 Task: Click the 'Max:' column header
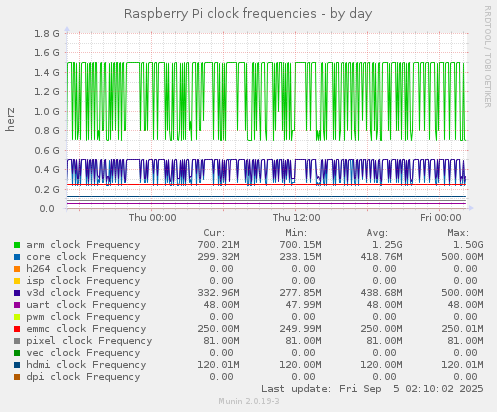click(x=458, y=233)
